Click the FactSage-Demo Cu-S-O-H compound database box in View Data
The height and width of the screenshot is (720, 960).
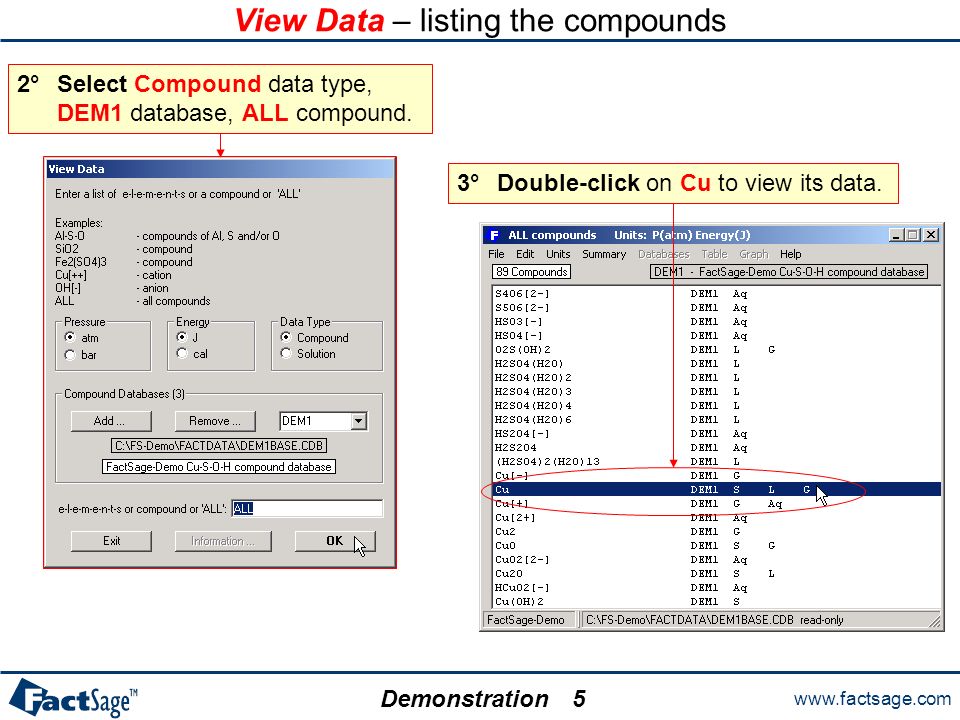(219, 467)
